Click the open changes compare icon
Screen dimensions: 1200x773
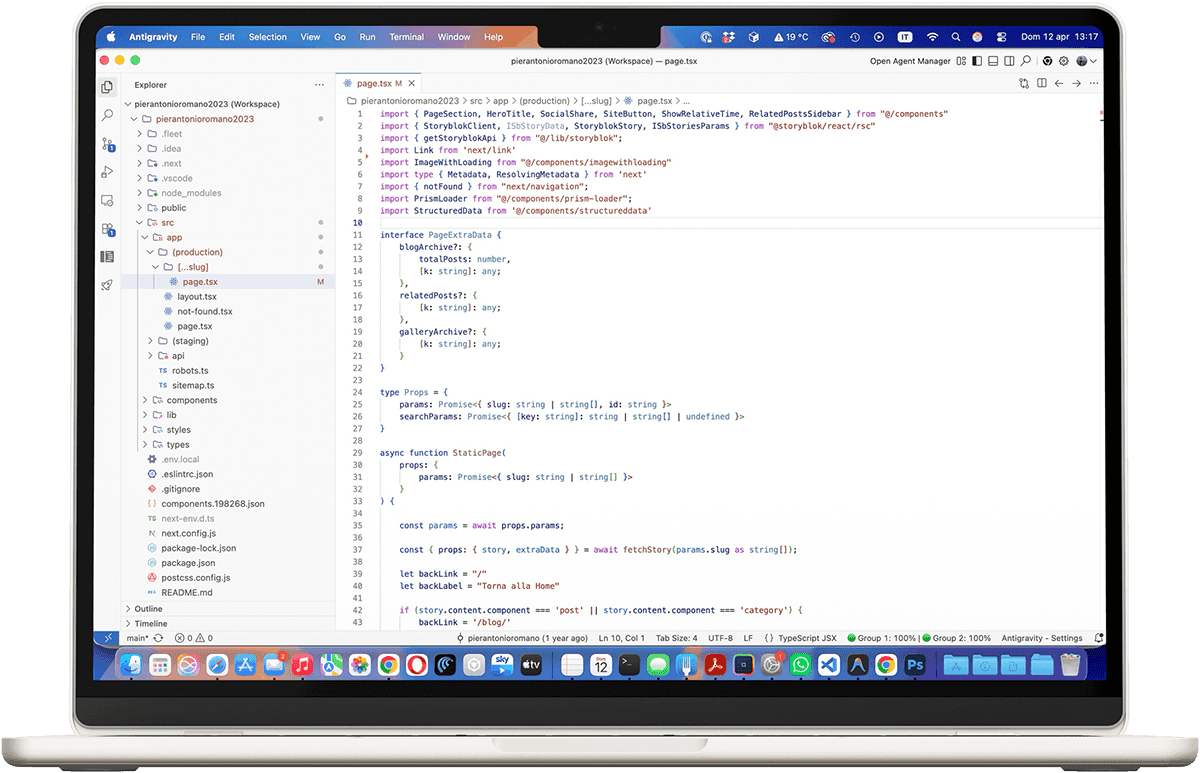(1023, 84)
